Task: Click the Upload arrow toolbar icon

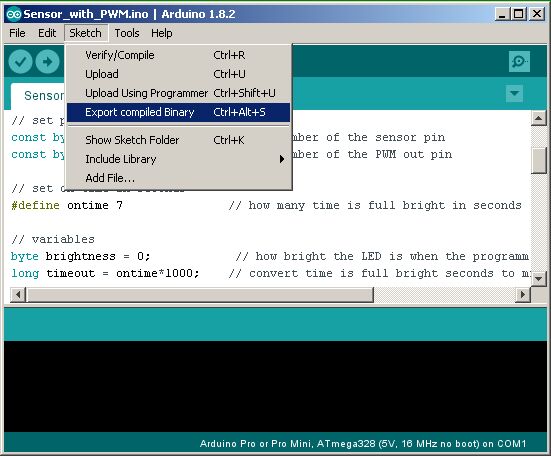Action: 47,62
